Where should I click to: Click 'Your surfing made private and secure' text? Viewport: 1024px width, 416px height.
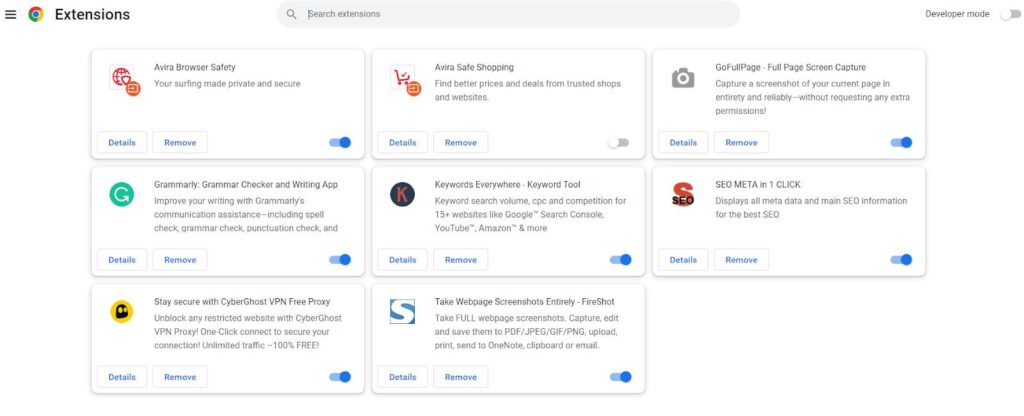pos(227,84)
